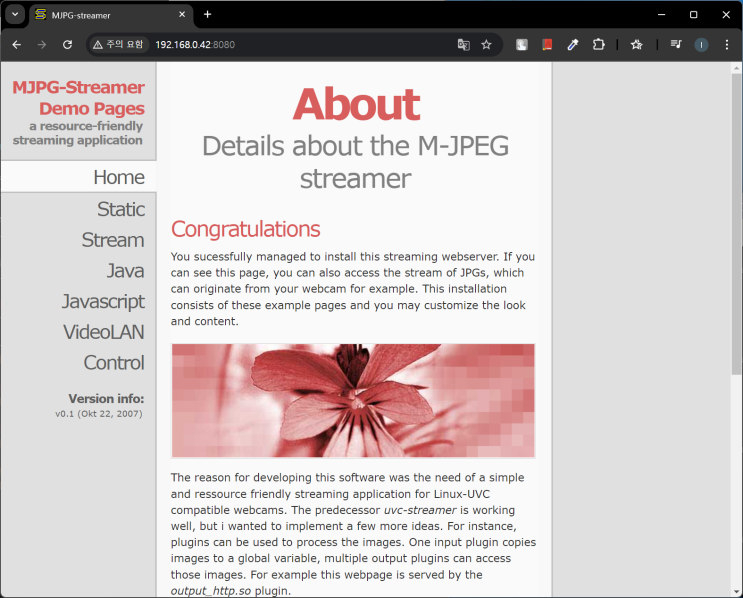Open the not-secure site warning badge

118,45
